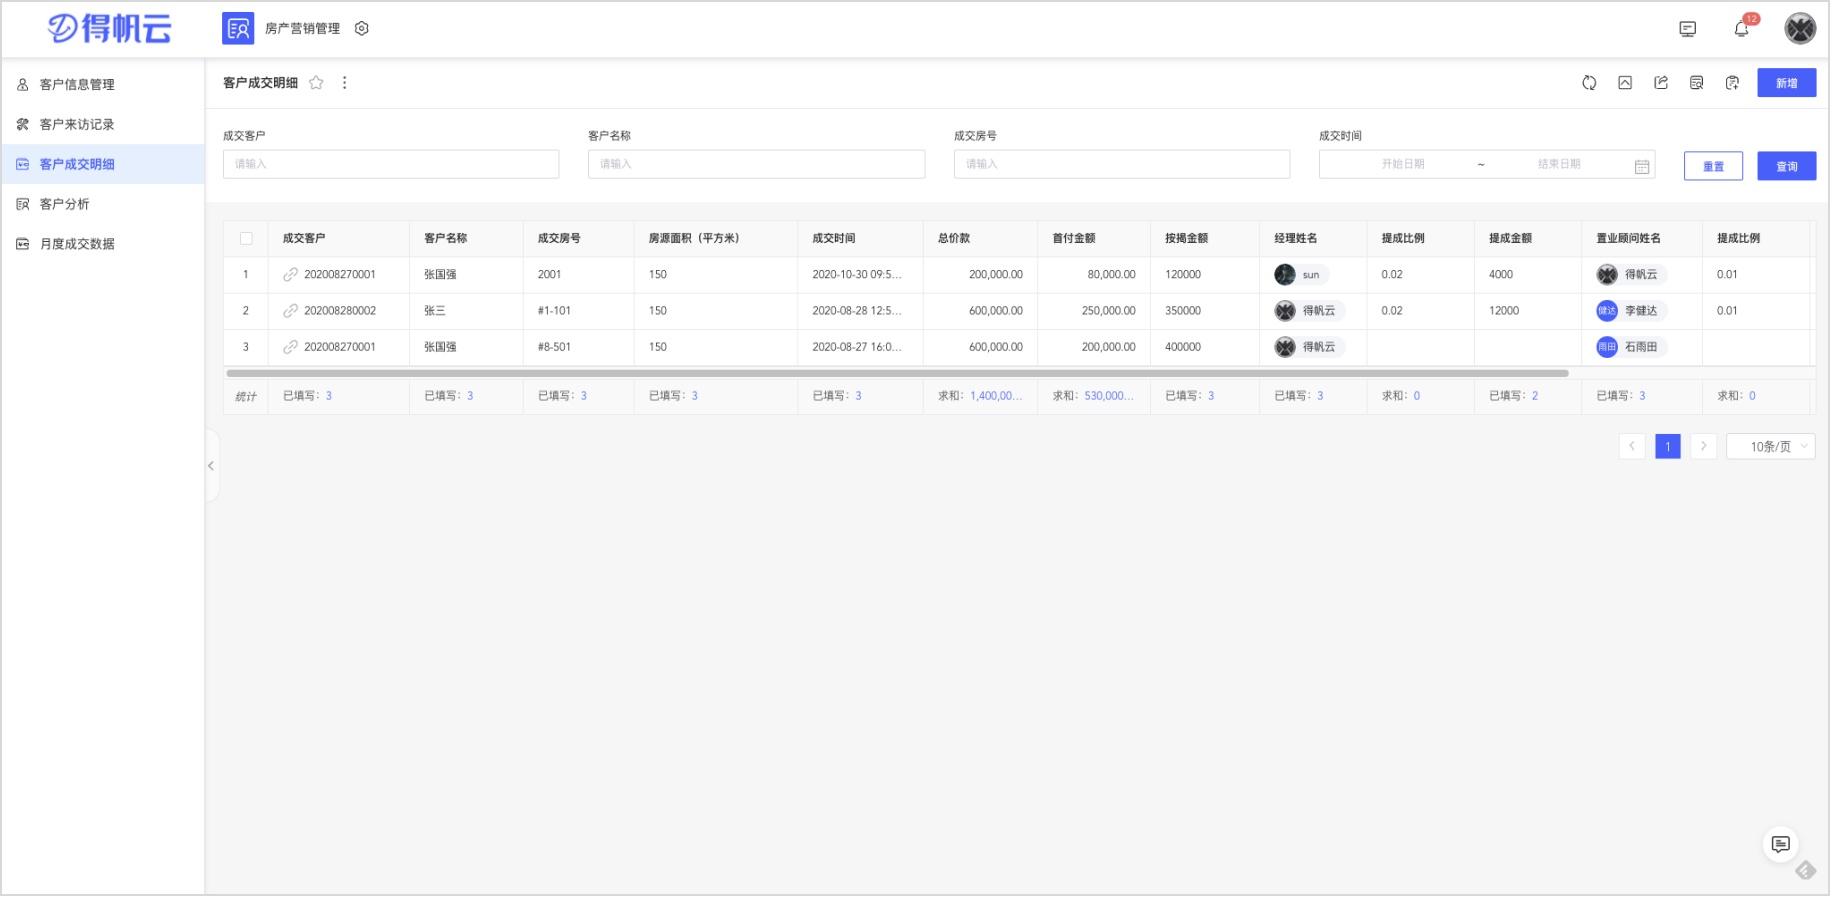Click the clipboard add icon
This screenshot has width=1832, height=898.
pos(1733,83)
